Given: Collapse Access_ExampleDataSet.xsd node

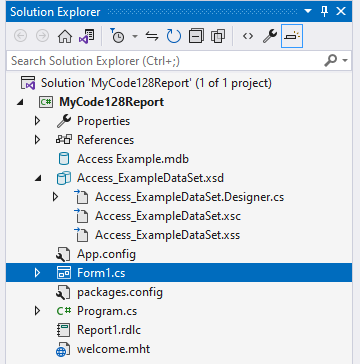Looking at the screenshot, I should click(x=38, y=178).
